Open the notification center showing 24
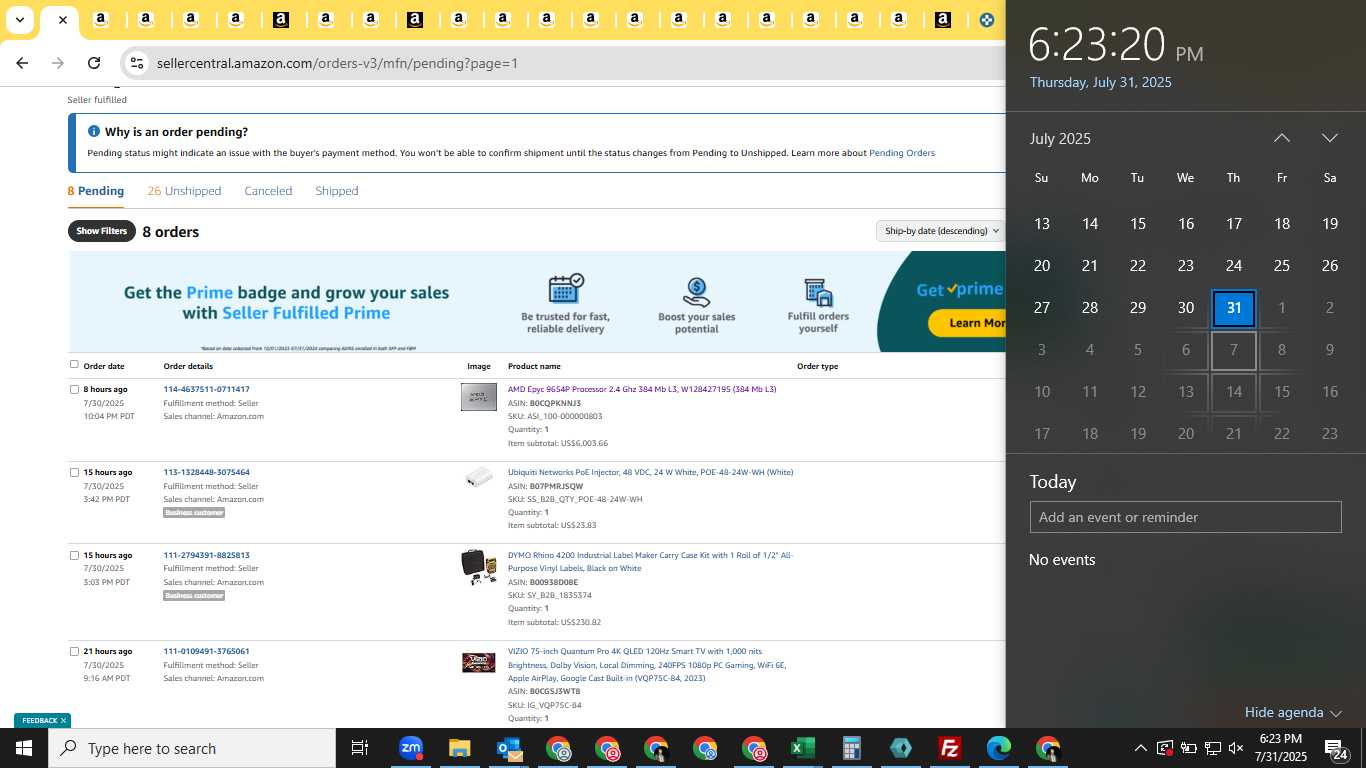 (1336, 748)
